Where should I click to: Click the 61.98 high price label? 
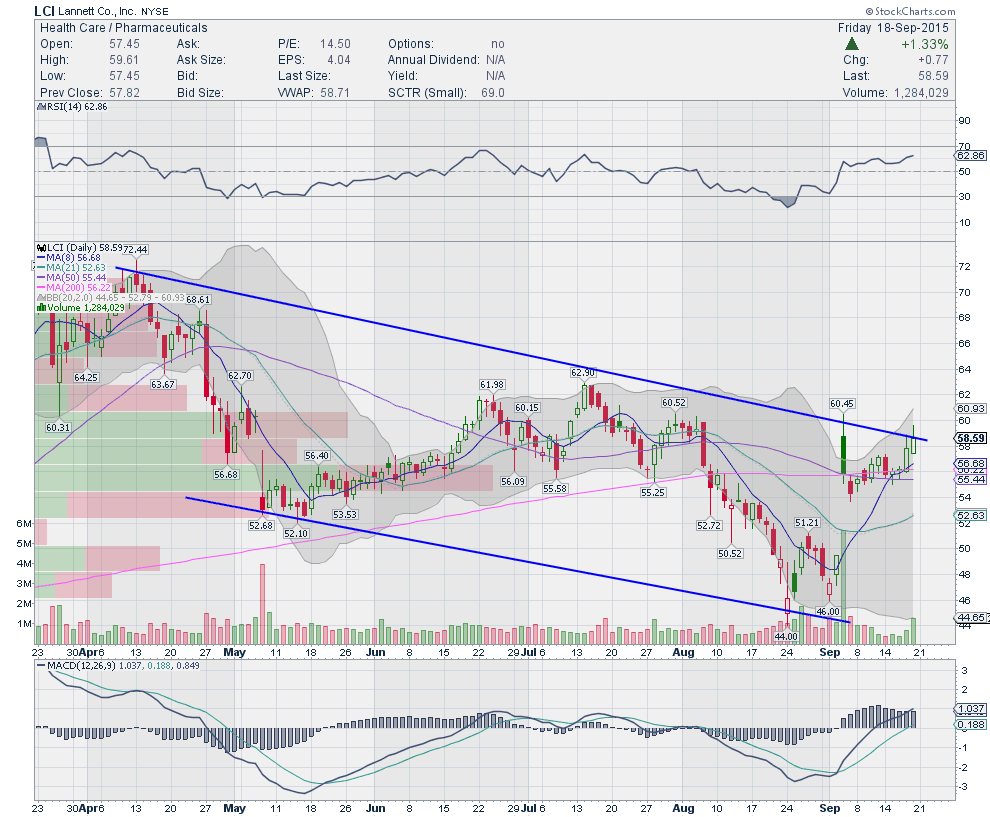pos(492,385)
